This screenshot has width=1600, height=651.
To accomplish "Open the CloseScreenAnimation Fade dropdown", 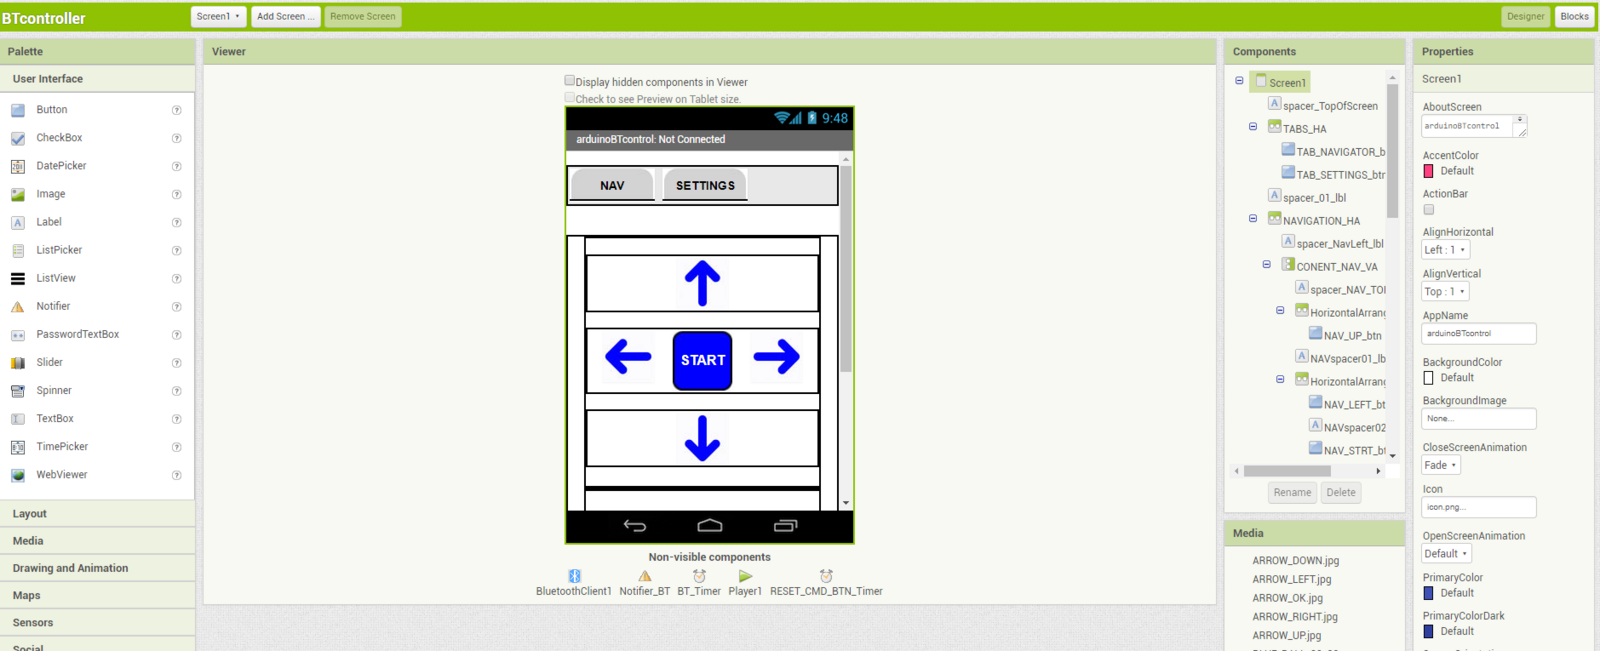I will tap(1441, 465).
